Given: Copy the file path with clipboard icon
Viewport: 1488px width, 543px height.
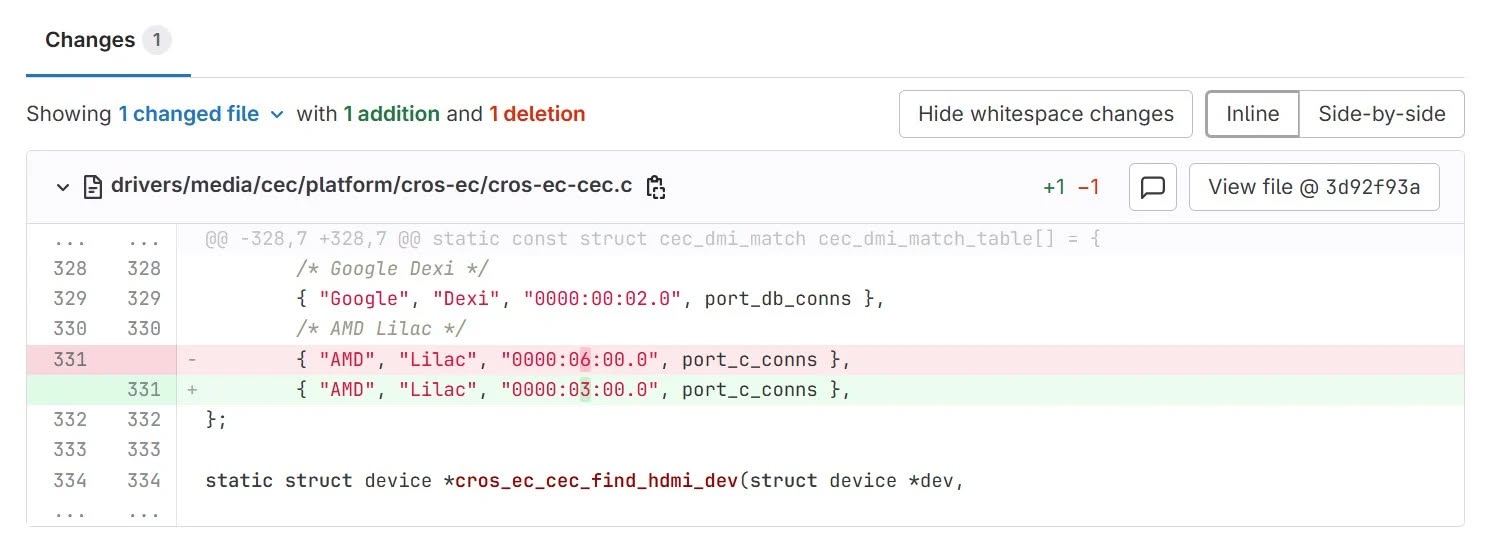Looking at the screenshot, I should pyautogui.click(x=656, y=187).
